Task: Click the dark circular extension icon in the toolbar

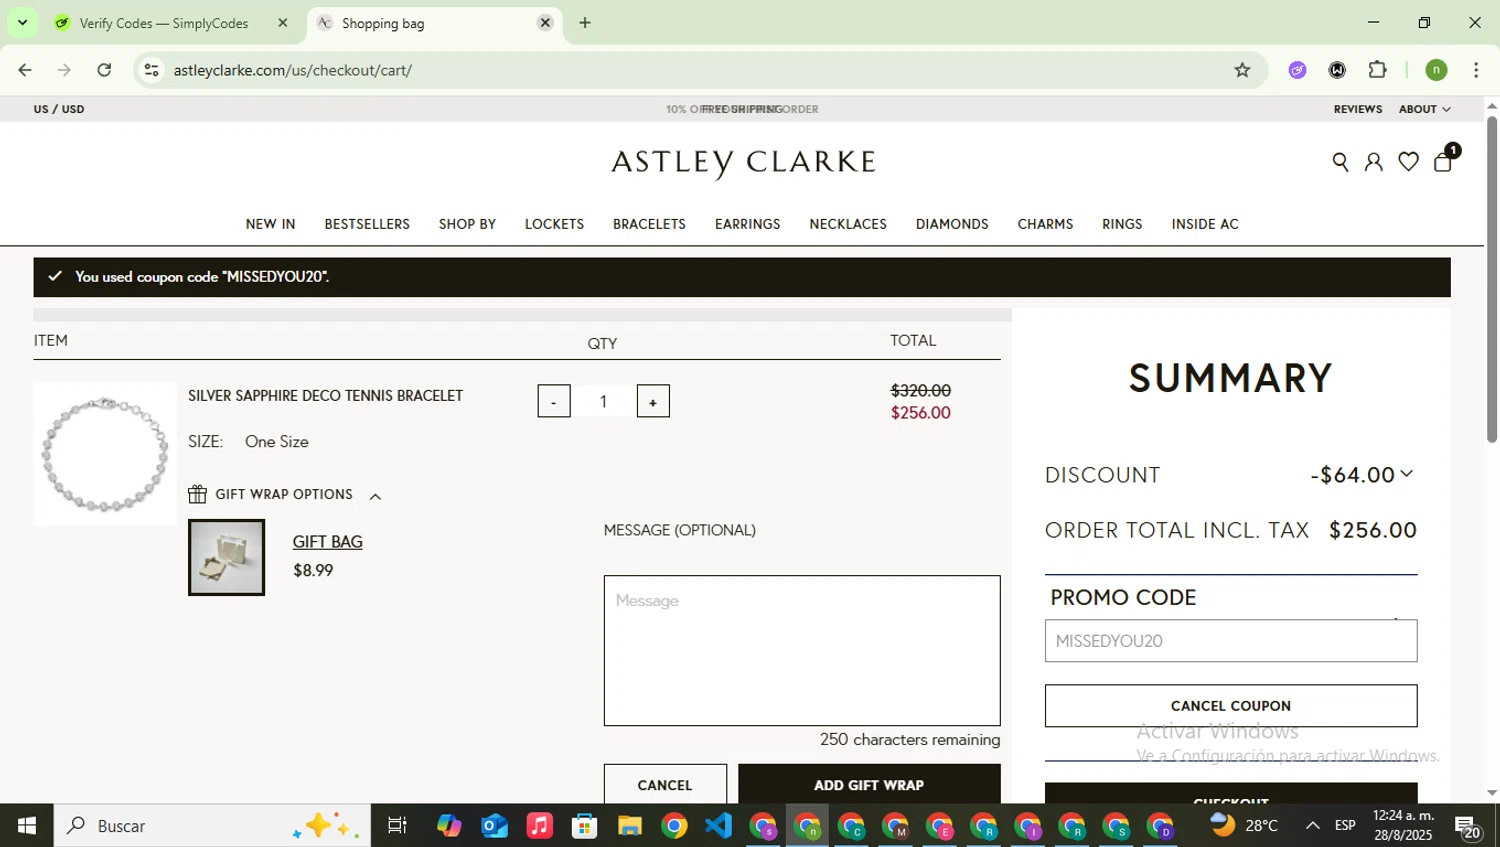Action: [1337, 70]
